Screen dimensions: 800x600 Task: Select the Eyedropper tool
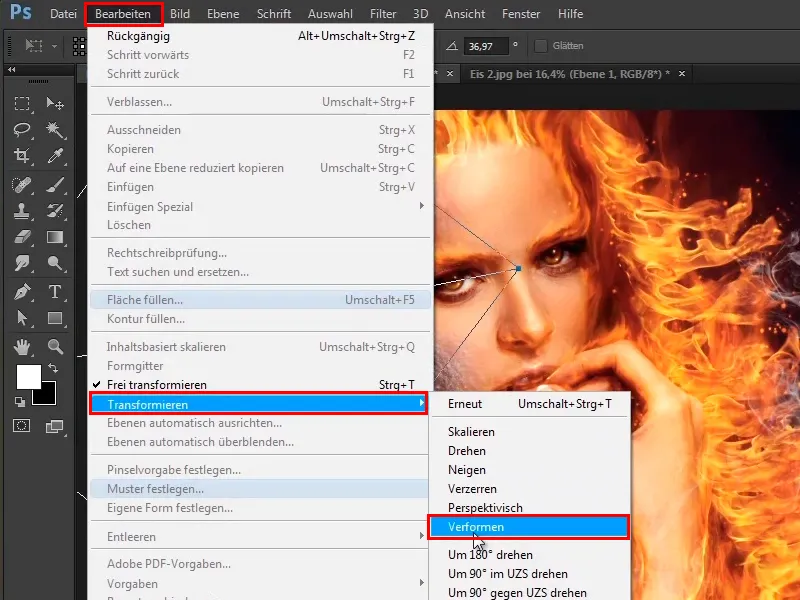coord(55,156)
